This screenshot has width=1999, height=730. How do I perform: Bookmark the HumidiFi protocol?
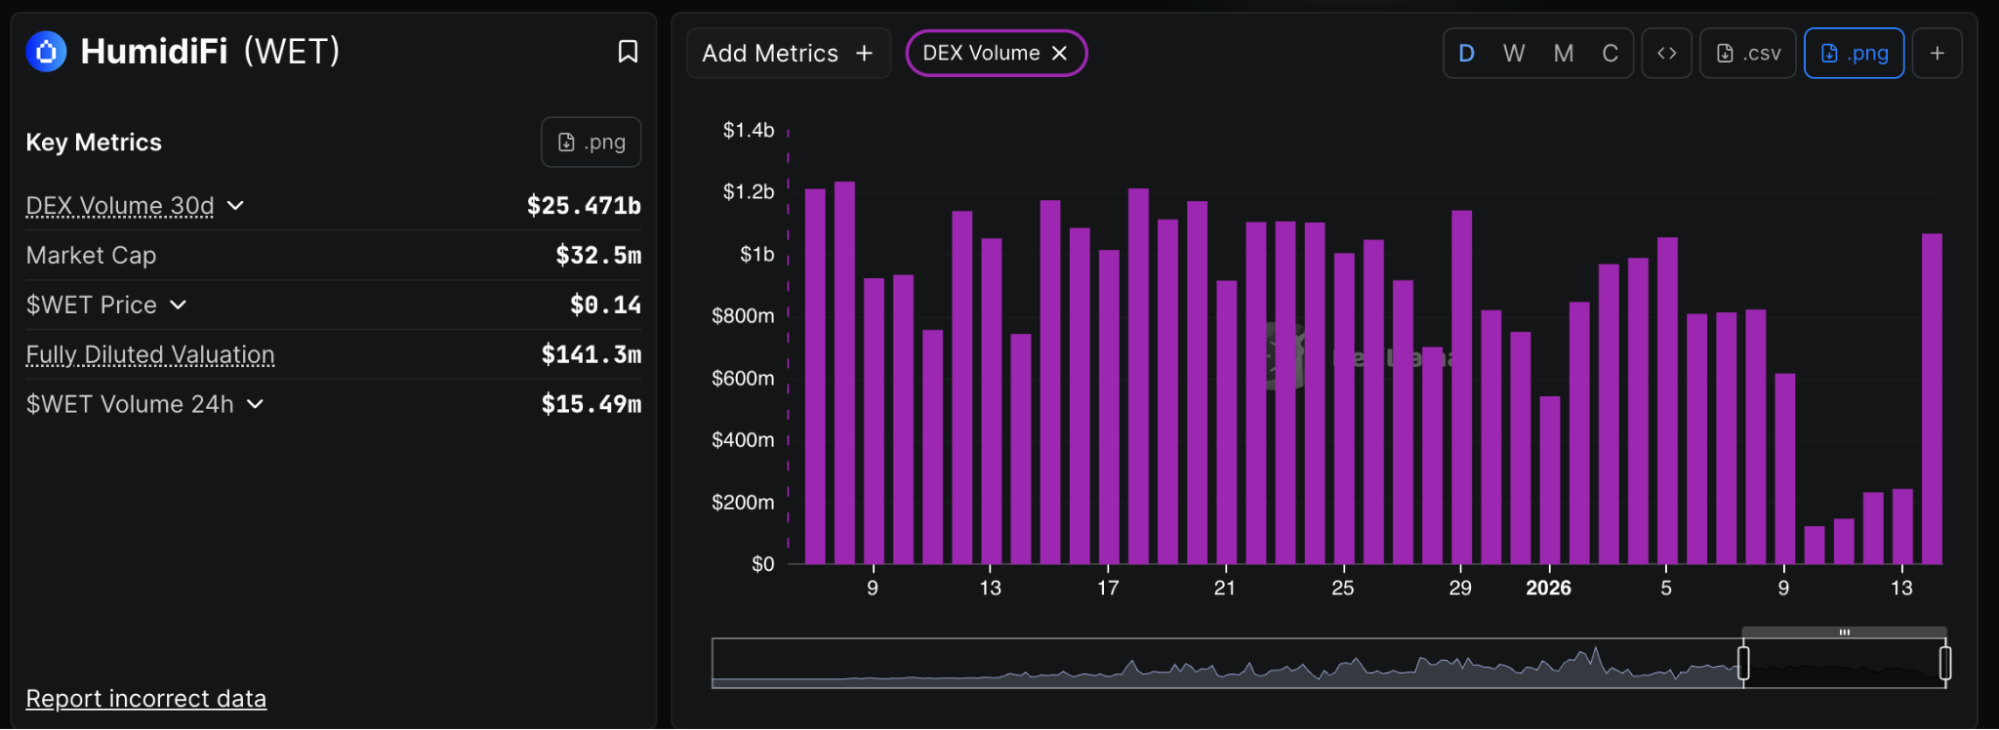pyautogui.click(x=627, y=52)
